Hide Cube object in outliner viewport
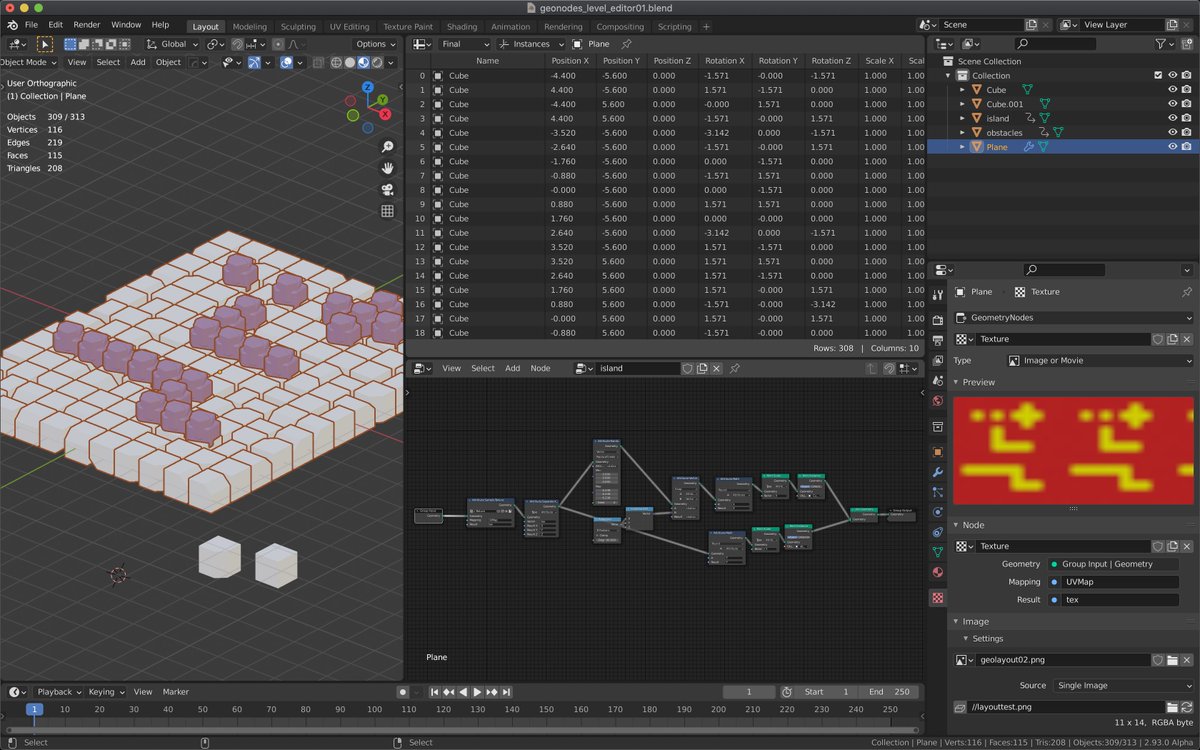The image size is (1200, 750). (1172, 90)
